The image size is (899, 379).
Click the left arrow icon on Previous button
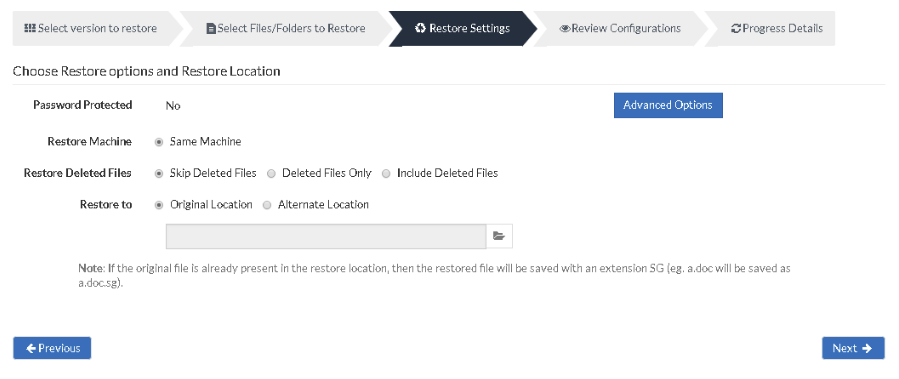click(x=31, y=348)
